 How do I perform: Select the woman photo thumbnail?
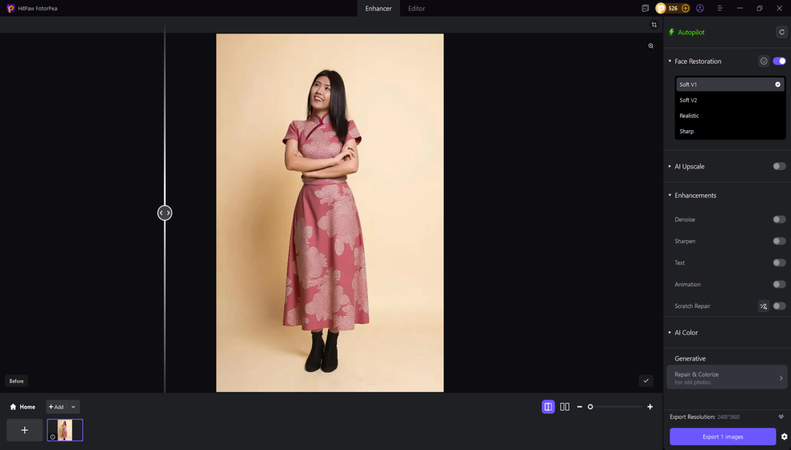(x=65, y=430)
